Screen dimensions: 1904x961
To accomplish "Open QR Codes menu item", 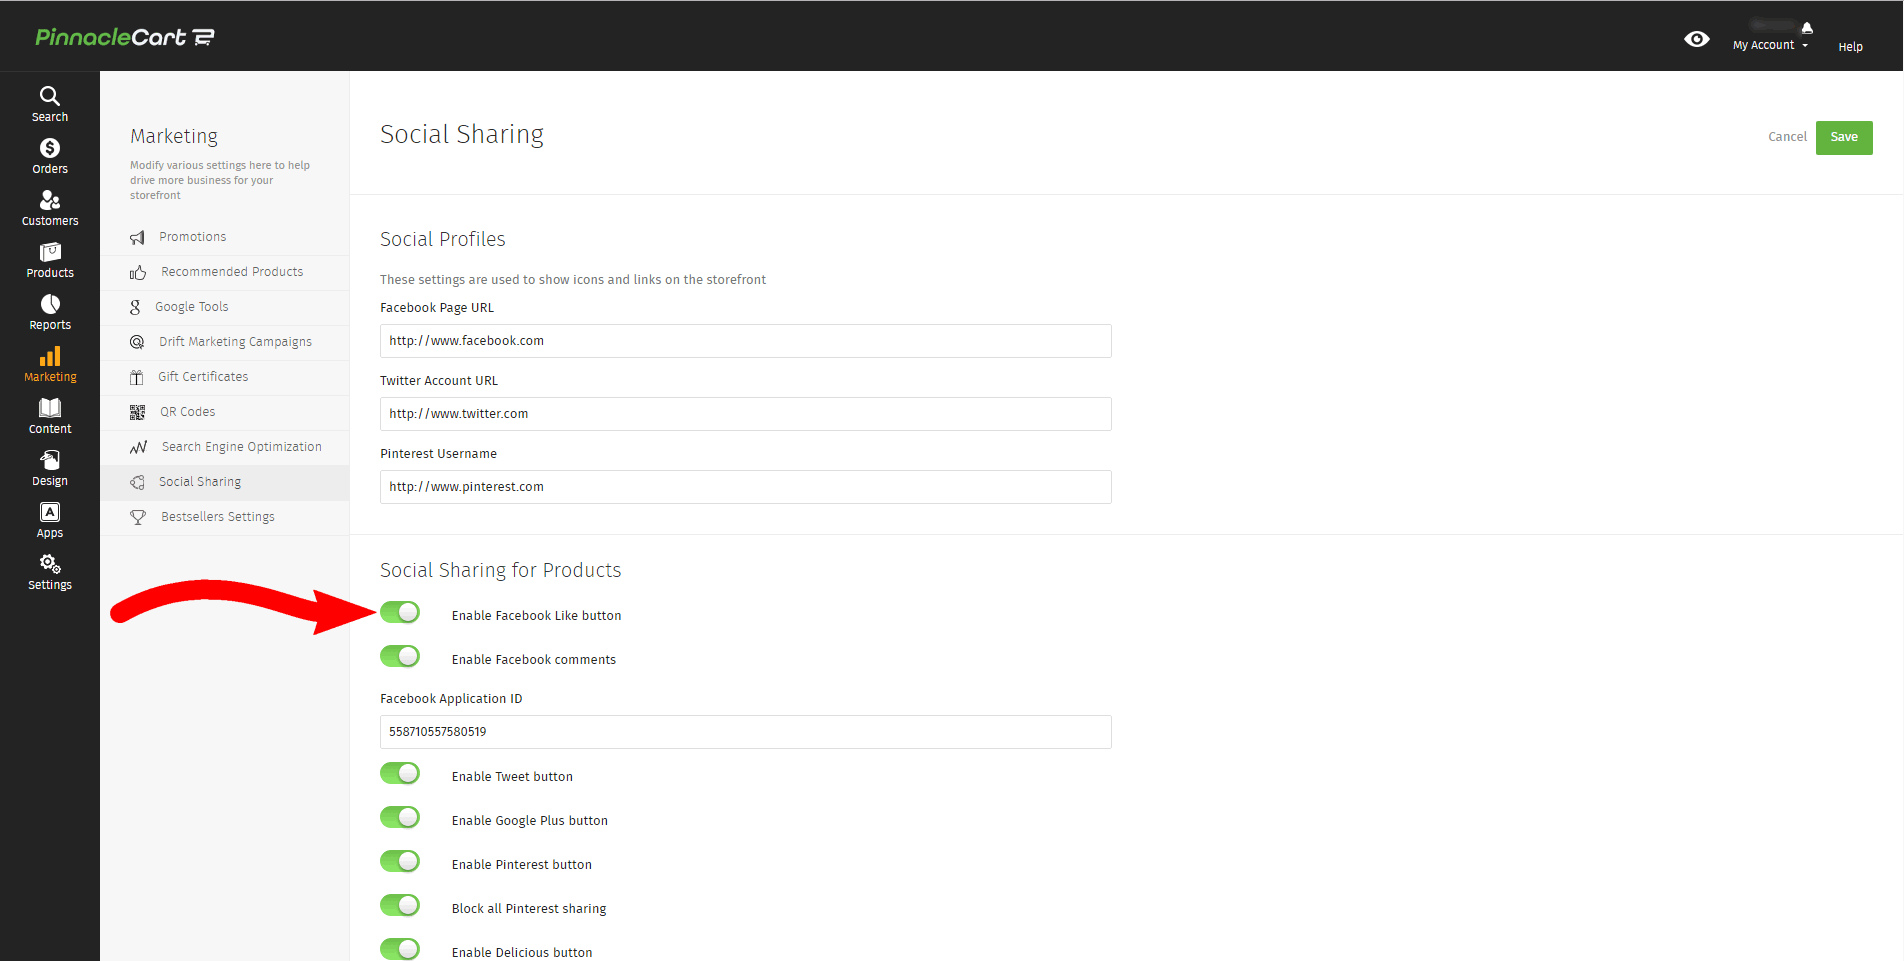I will click(x=225, y=412).
